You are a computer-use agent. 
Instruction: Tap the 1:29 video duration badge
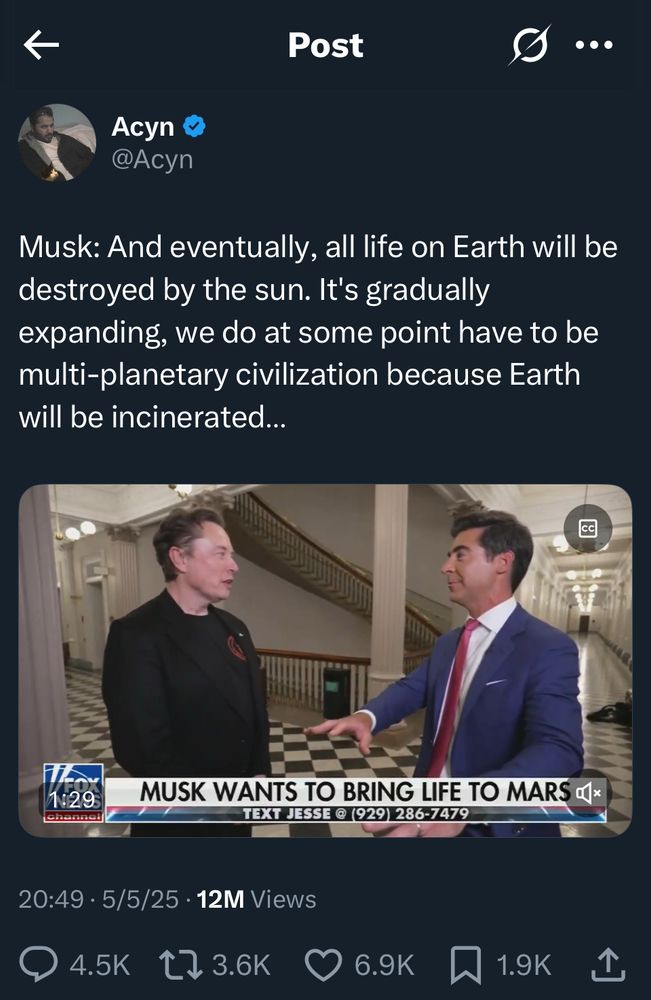coord(73,799)
